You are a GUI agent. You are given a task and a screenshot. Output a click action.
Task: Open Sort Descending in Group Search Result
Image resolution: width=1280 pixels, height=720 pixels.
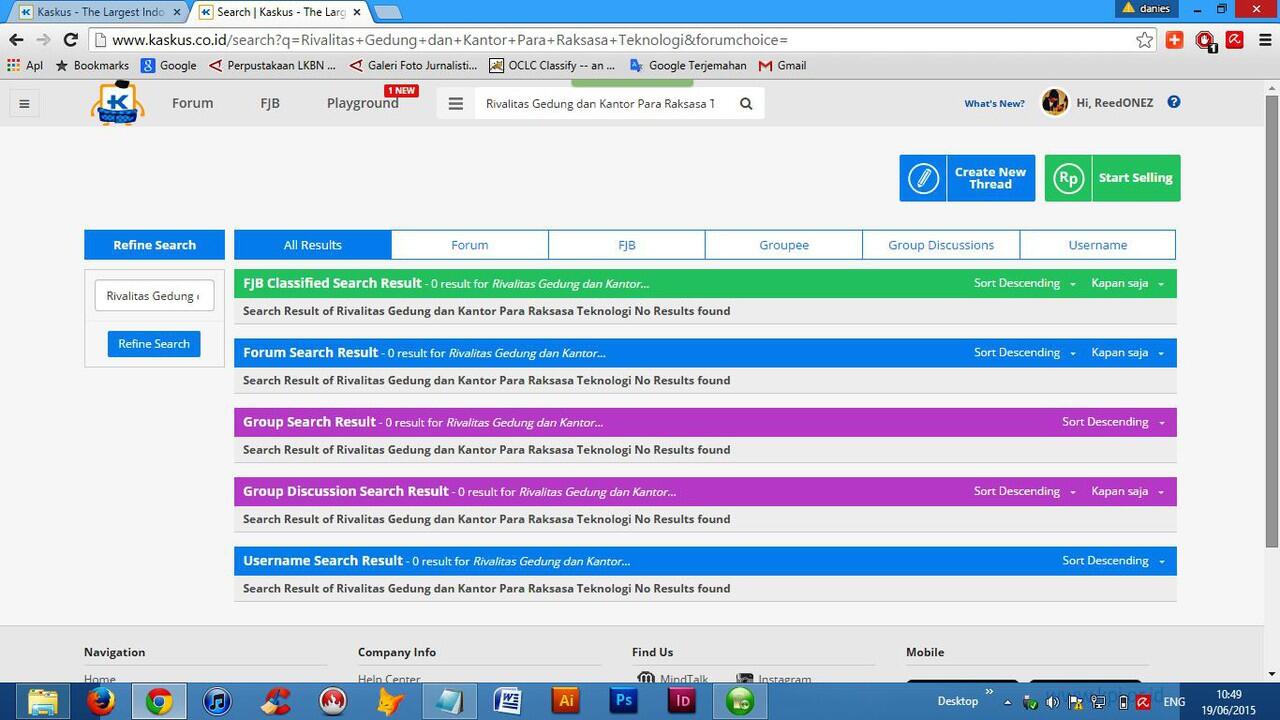click(x=1113, y=422)
